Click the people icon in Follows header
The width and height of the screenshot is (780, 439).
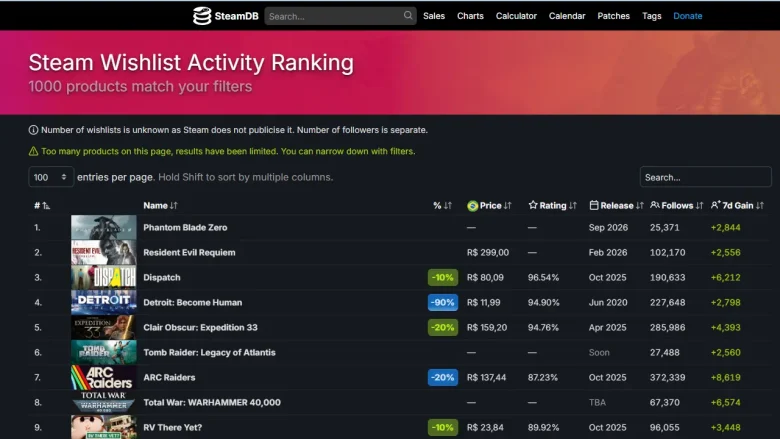655,205
